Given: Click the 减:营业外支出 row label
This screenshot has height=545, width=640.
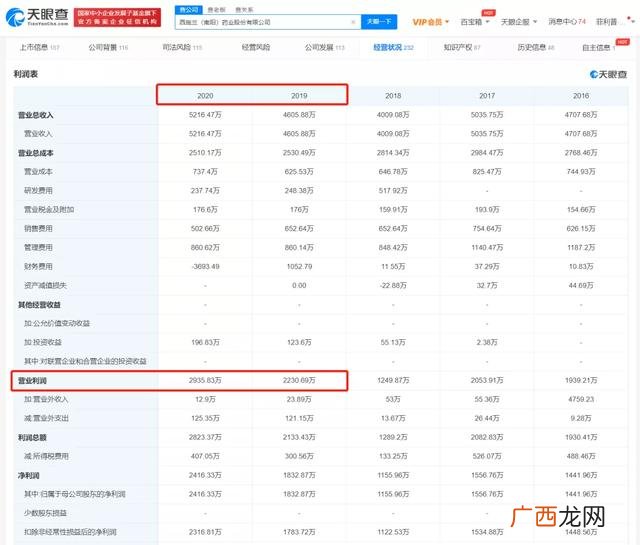Looking at the screenshot, I should click(x=46, y=418).
